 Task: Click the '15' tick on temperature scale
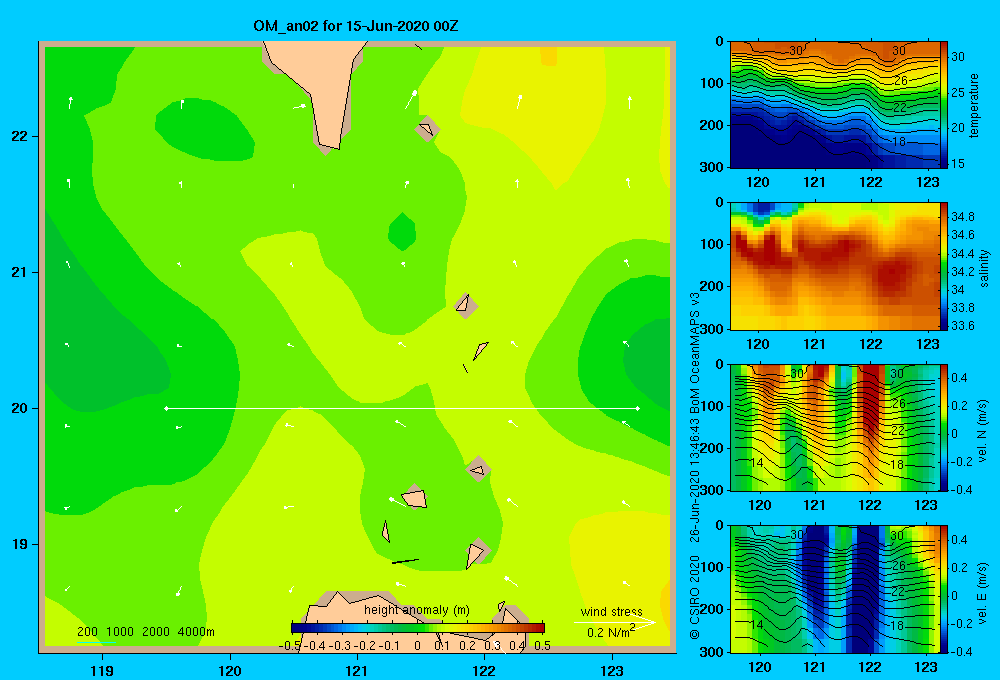(958, 163)
